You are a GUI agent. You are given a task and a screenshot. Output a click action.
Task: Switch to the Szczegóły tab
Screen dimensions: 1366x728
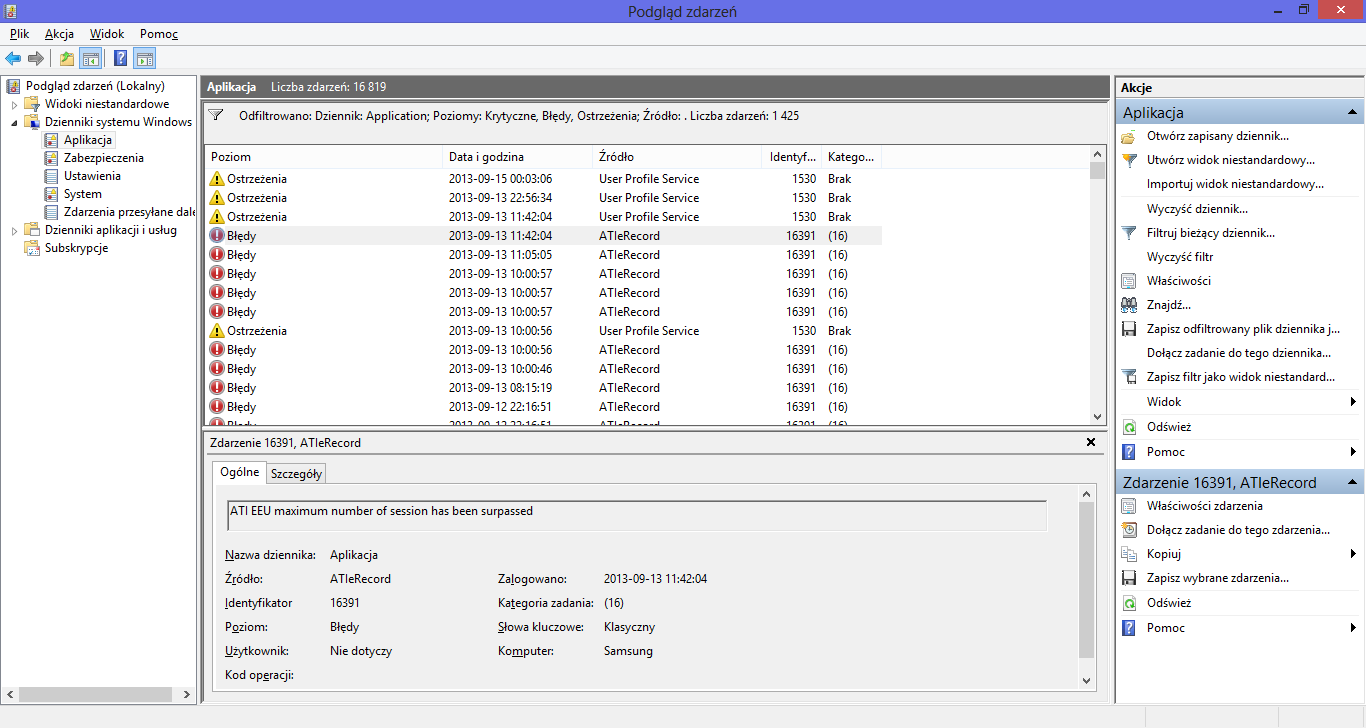[x=296, y=474]
